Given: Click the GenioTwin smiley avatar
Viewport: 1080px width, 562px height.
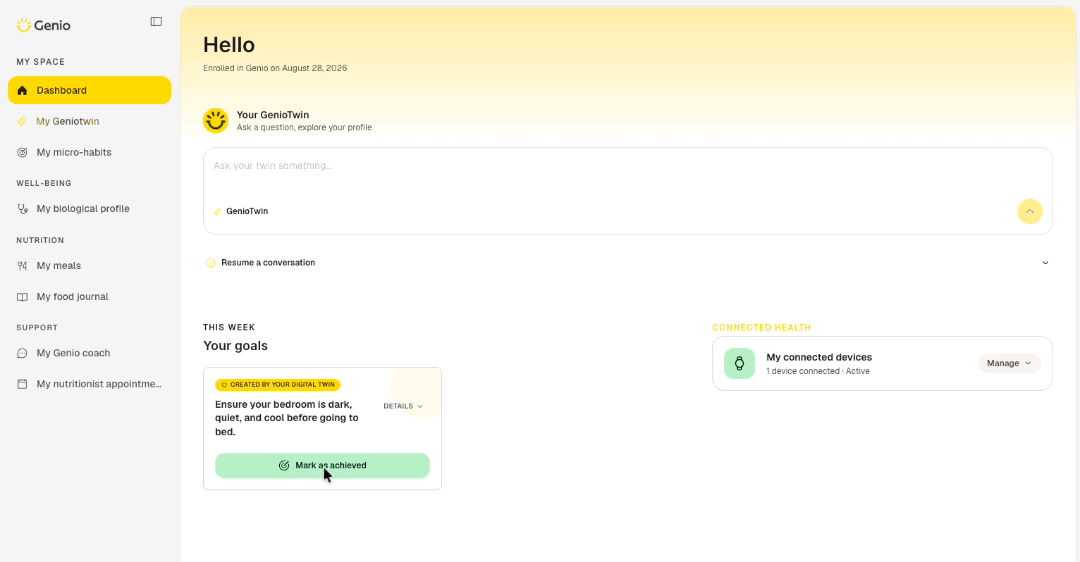Looking at the screenshot, I should coord(216,121).
